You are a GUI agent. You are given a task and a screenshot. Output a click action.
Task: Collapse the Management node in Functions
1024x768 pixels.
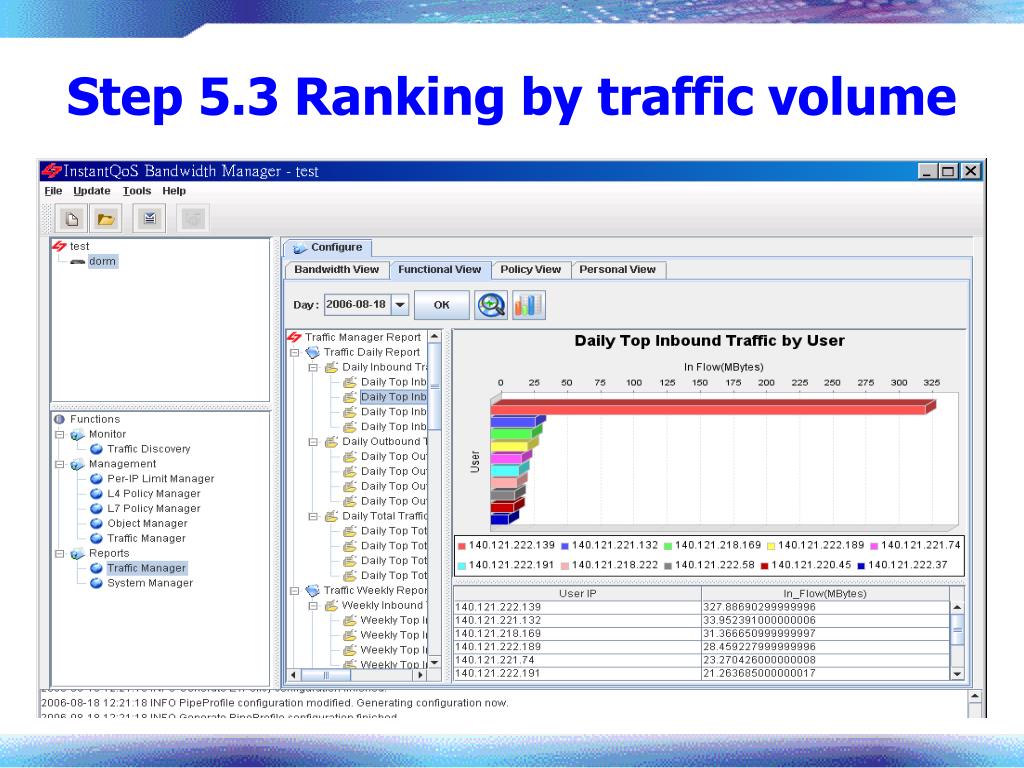pos(60,464)
